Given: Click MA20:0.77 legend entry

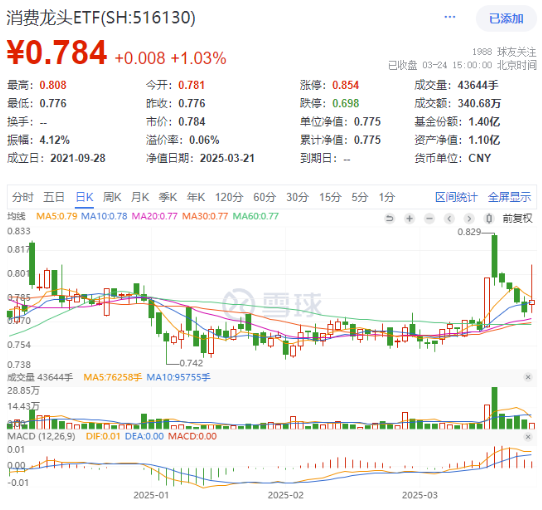Looking at the screenshot, I should point(155,216).
